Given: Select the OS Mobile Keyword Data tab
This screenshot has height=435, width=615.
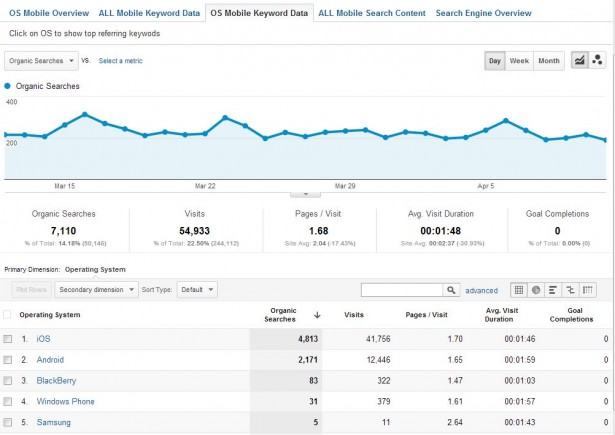Looking at the screenshot, I should [259, 13].
